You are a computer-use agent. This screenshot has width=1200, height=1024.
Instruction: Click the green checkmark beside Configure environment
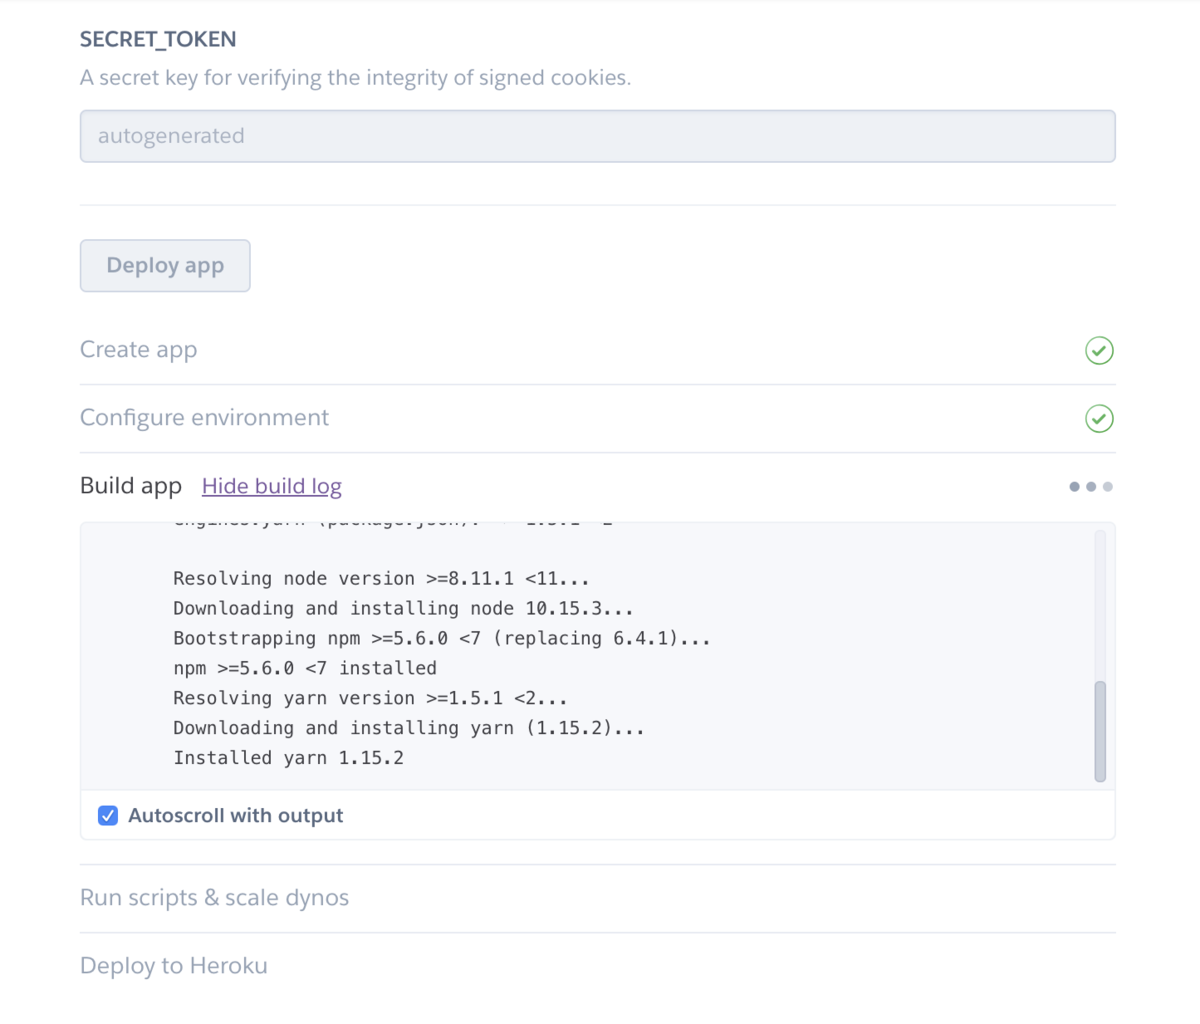[x=1099, y=419]
